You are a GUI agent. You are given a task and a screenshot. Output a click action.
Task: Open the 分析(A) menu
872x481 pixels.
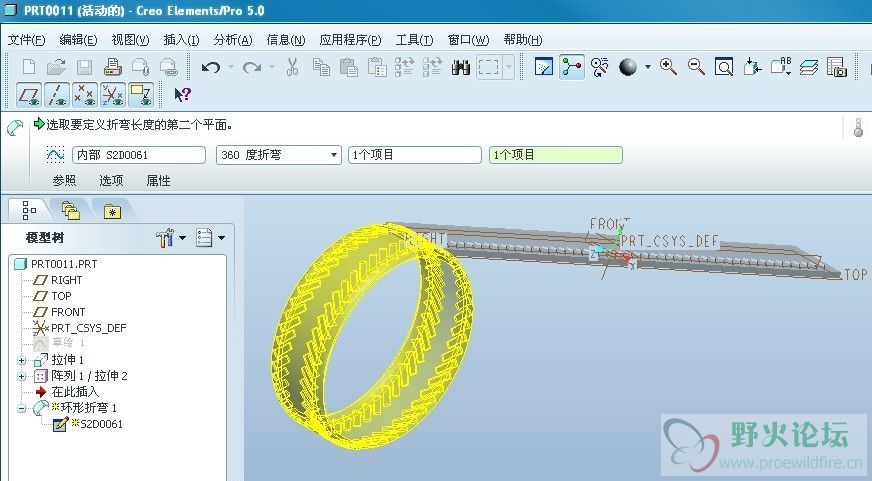(x=233, y=40)
